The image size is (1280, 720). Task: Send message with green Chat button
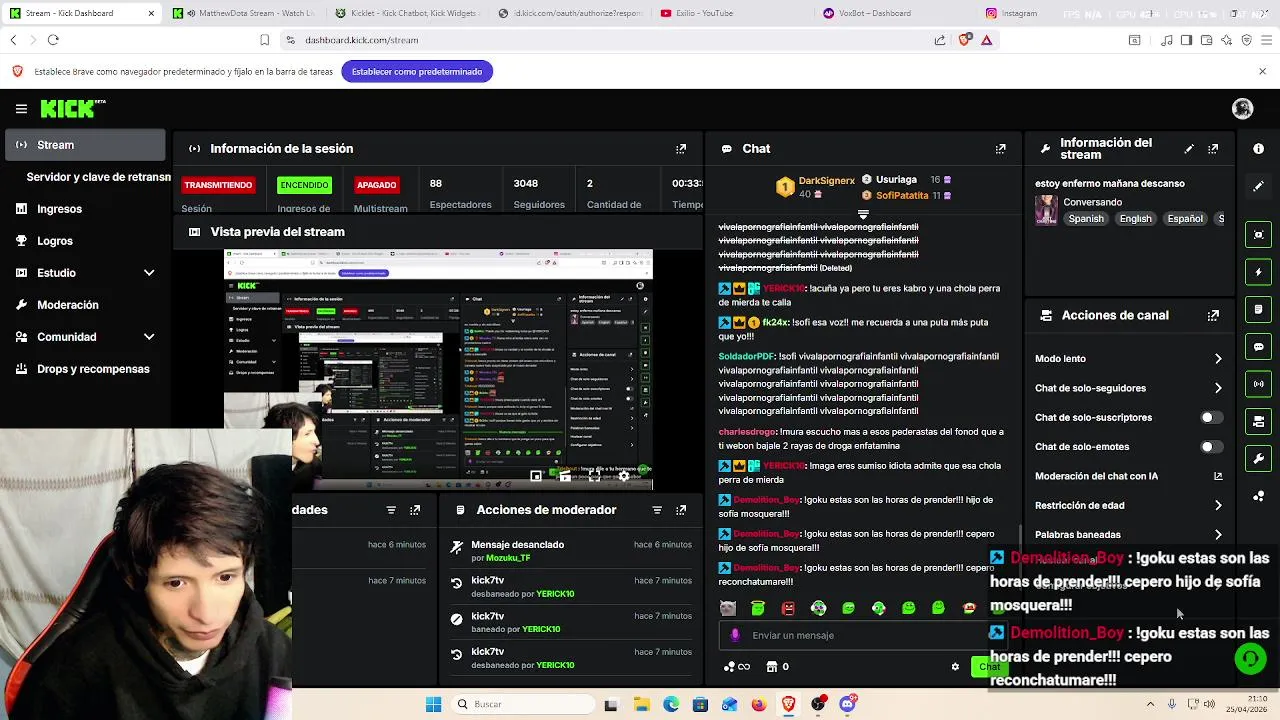[988, 667]
